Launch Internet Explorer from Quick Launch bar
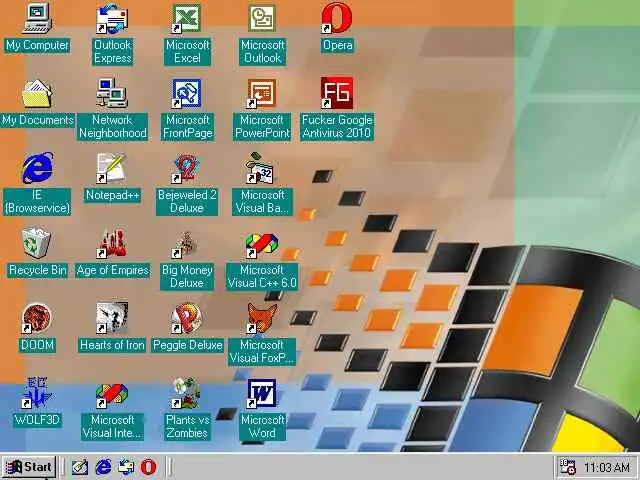Viewport: 640px width, 480px height. [x=103, y=467]
